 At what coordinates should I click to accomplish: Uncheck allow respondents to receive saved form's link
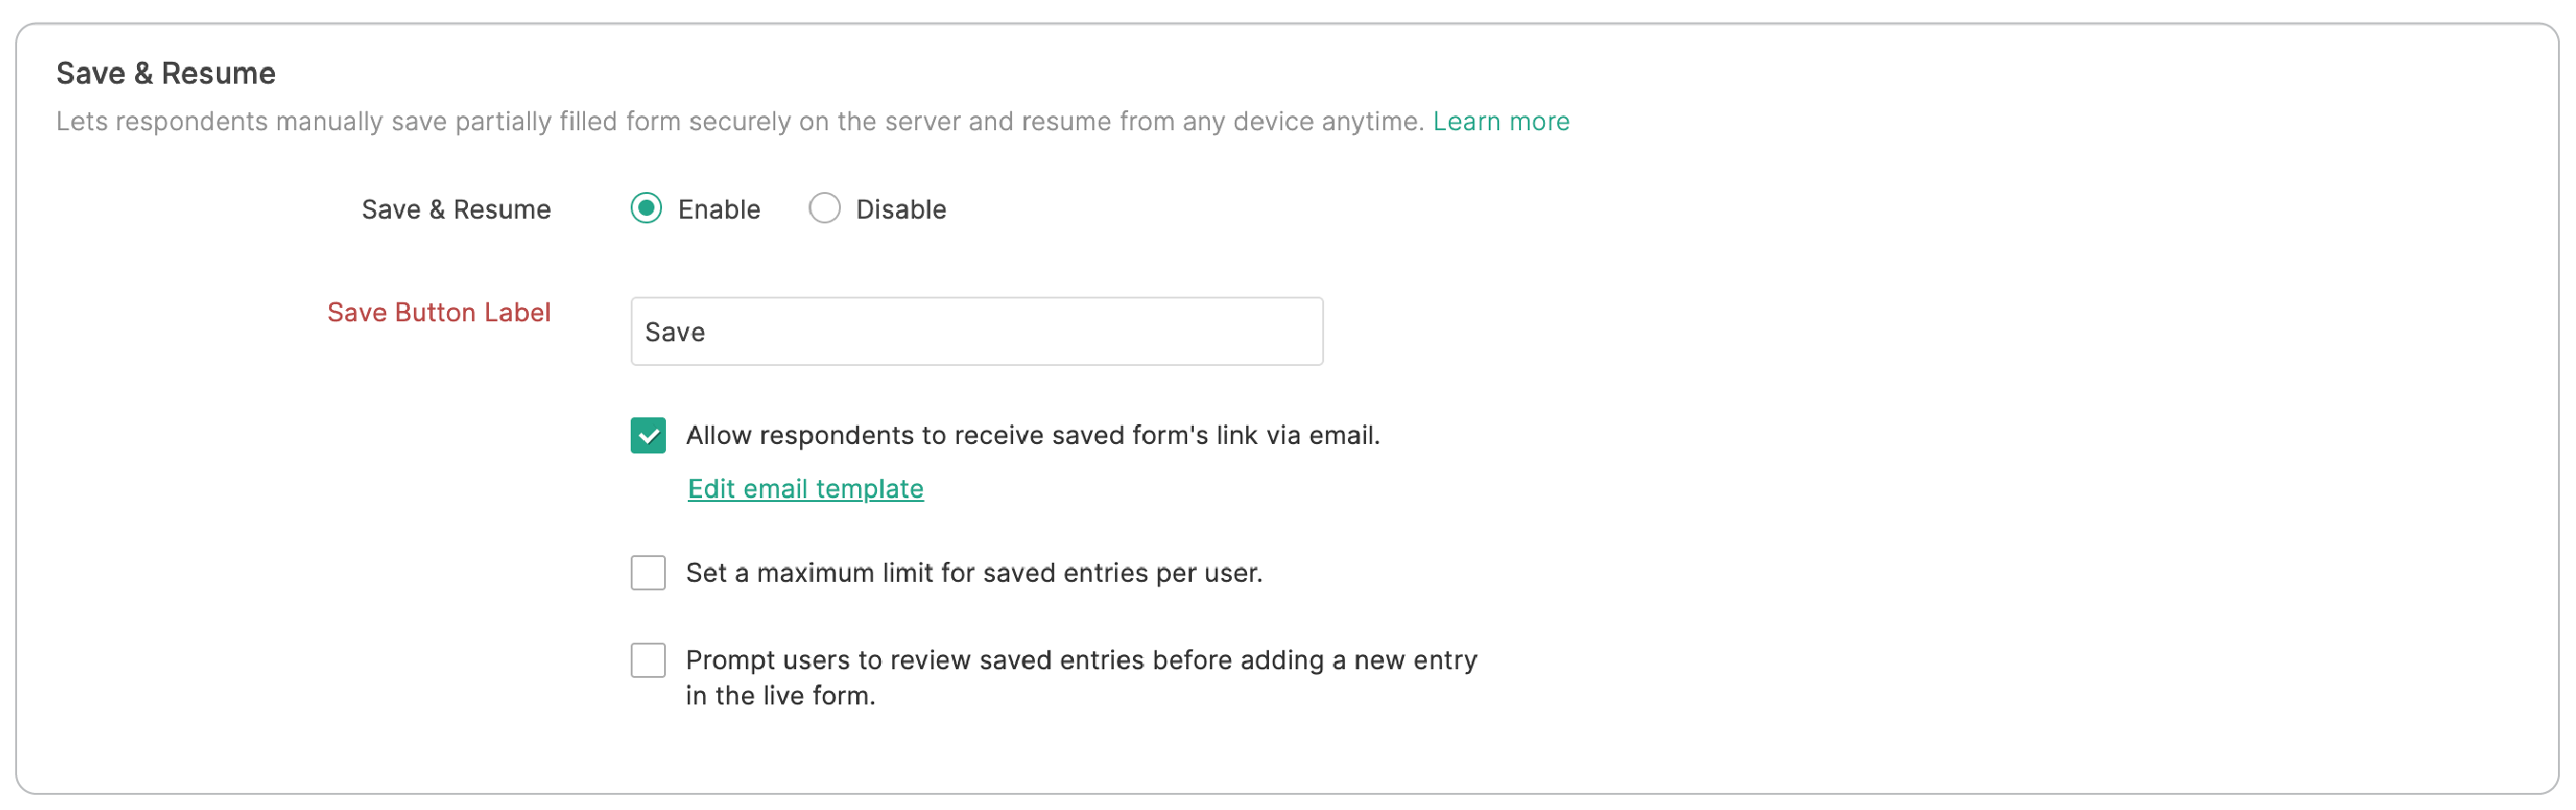647,435
